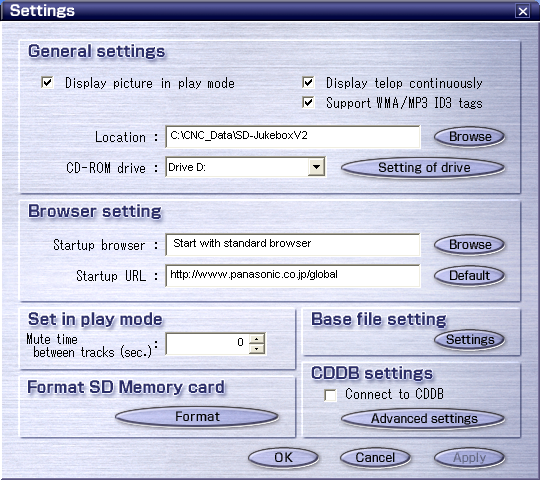Enable Connect to CDDB checkbox
The width and height of the screenshot is (540, 480).
(x=330, y=395)
